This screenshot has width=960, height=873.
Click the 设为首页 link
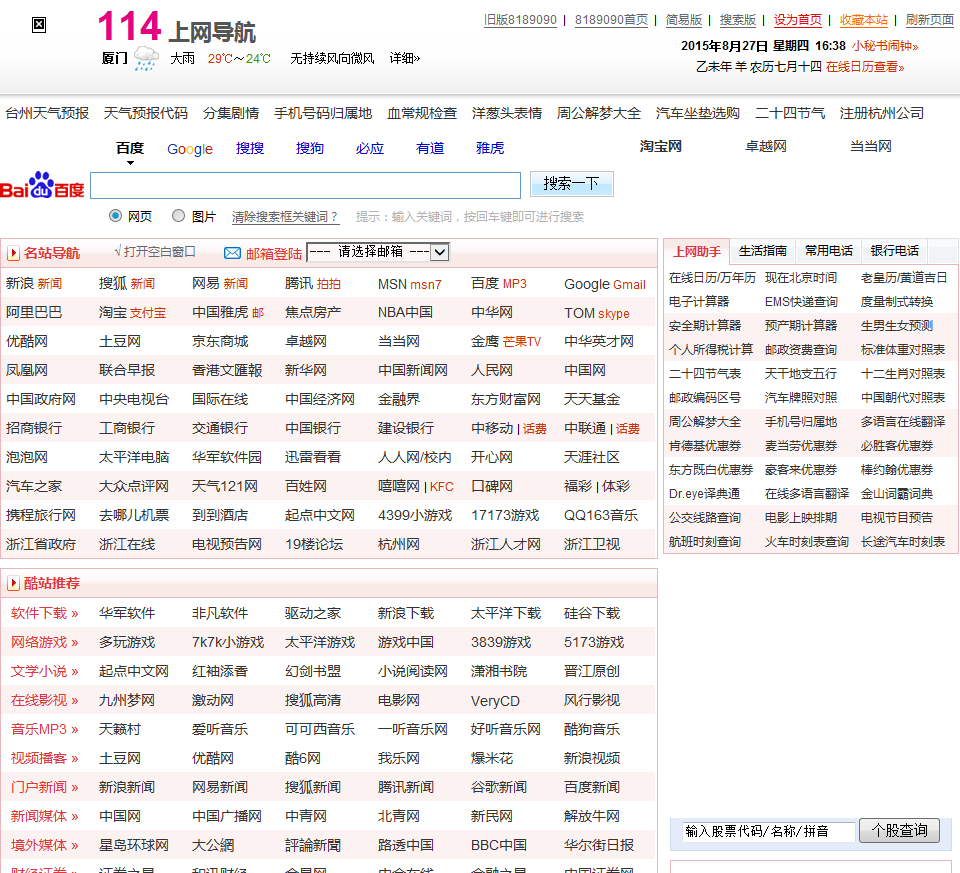797,20
